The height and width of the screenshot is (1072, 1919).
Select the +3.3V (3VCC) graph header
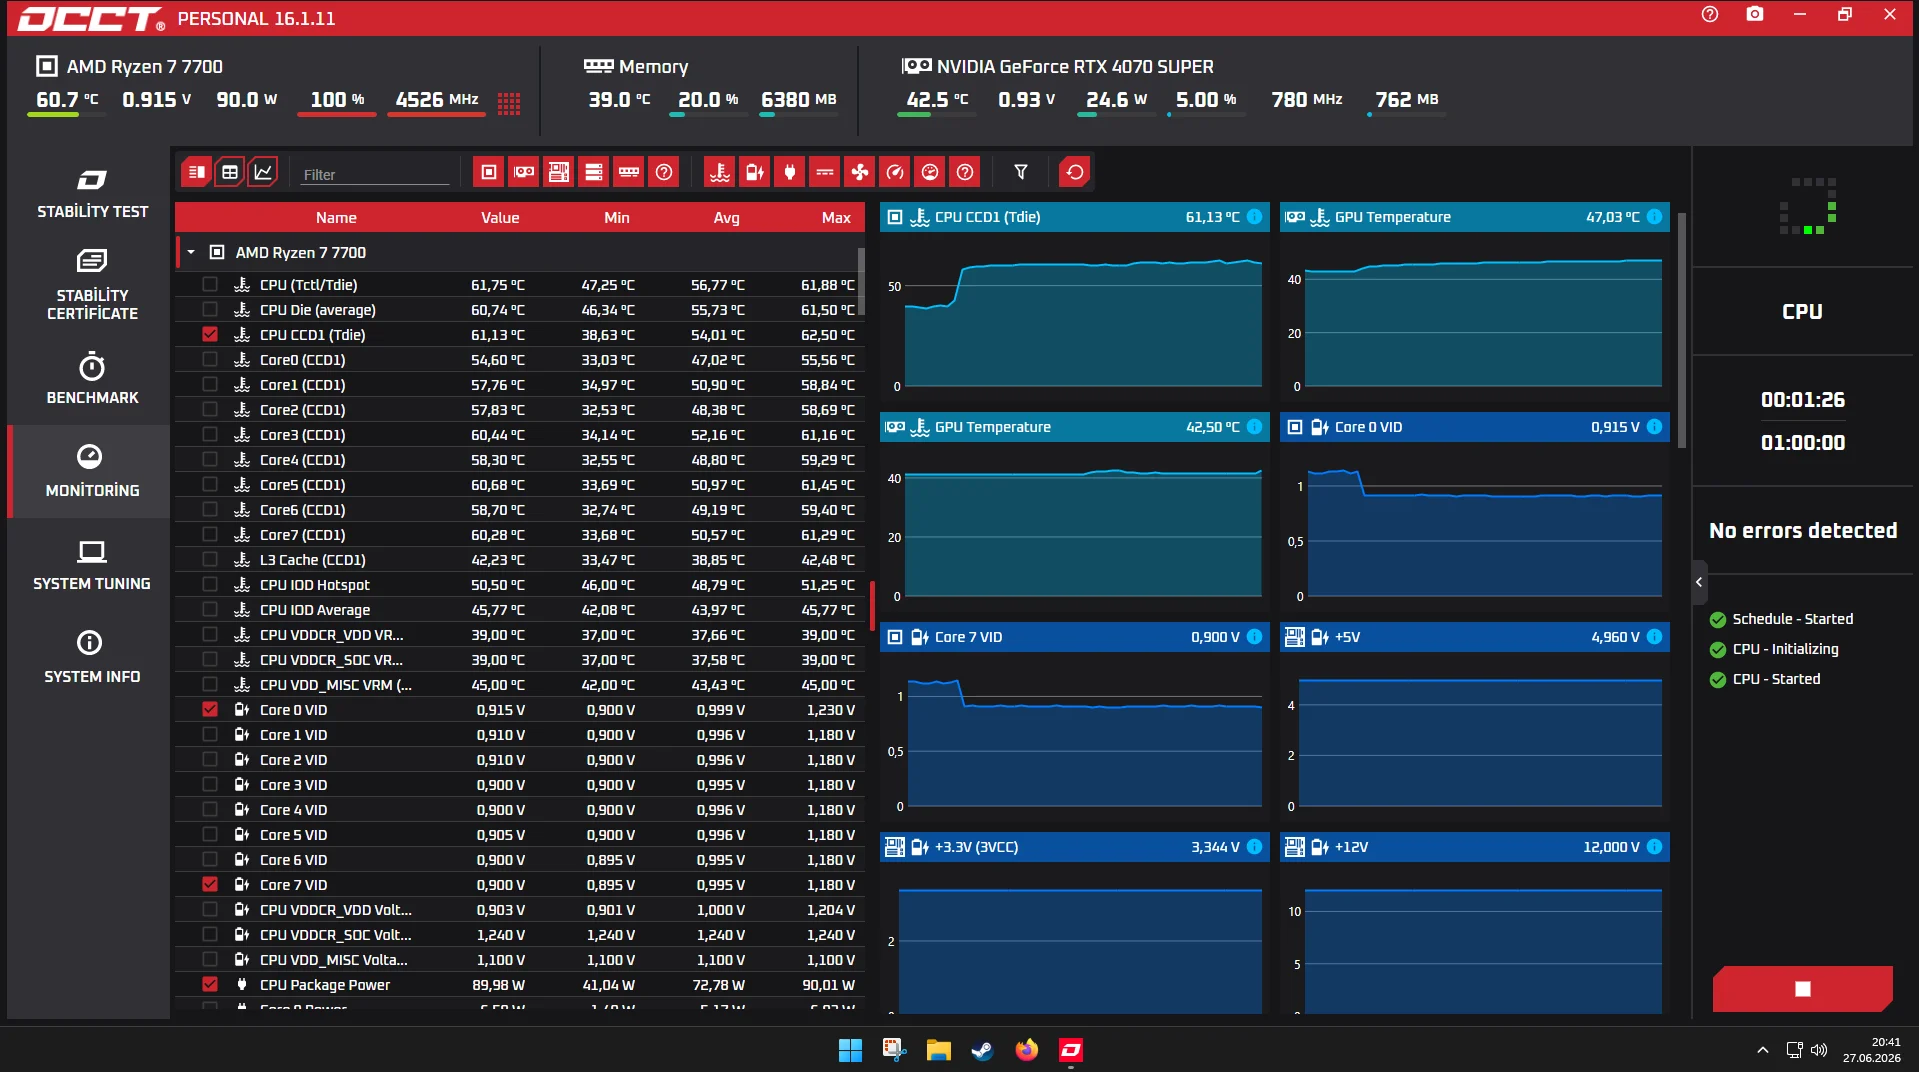[1075, 847]
